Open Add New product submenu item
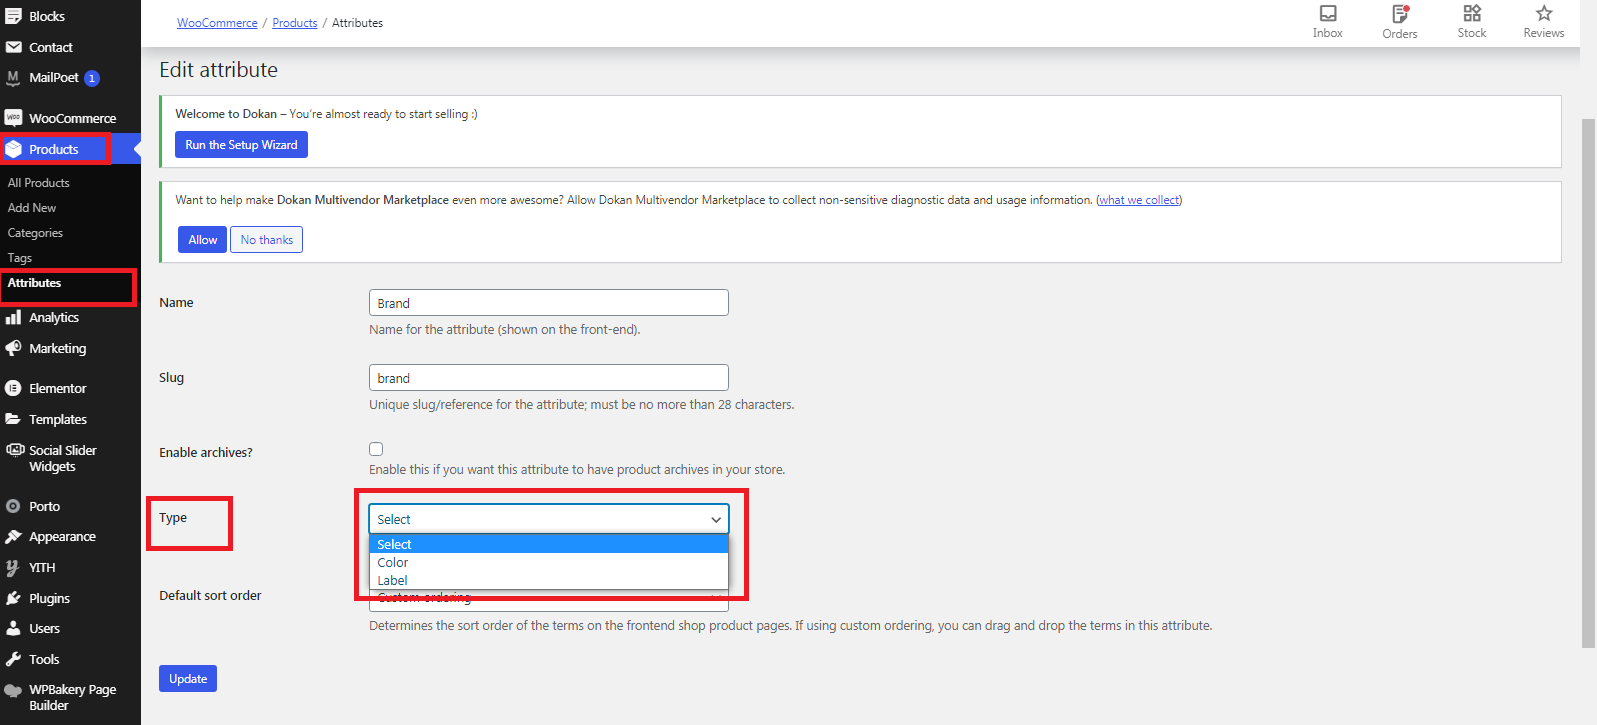 coord(32,208)
